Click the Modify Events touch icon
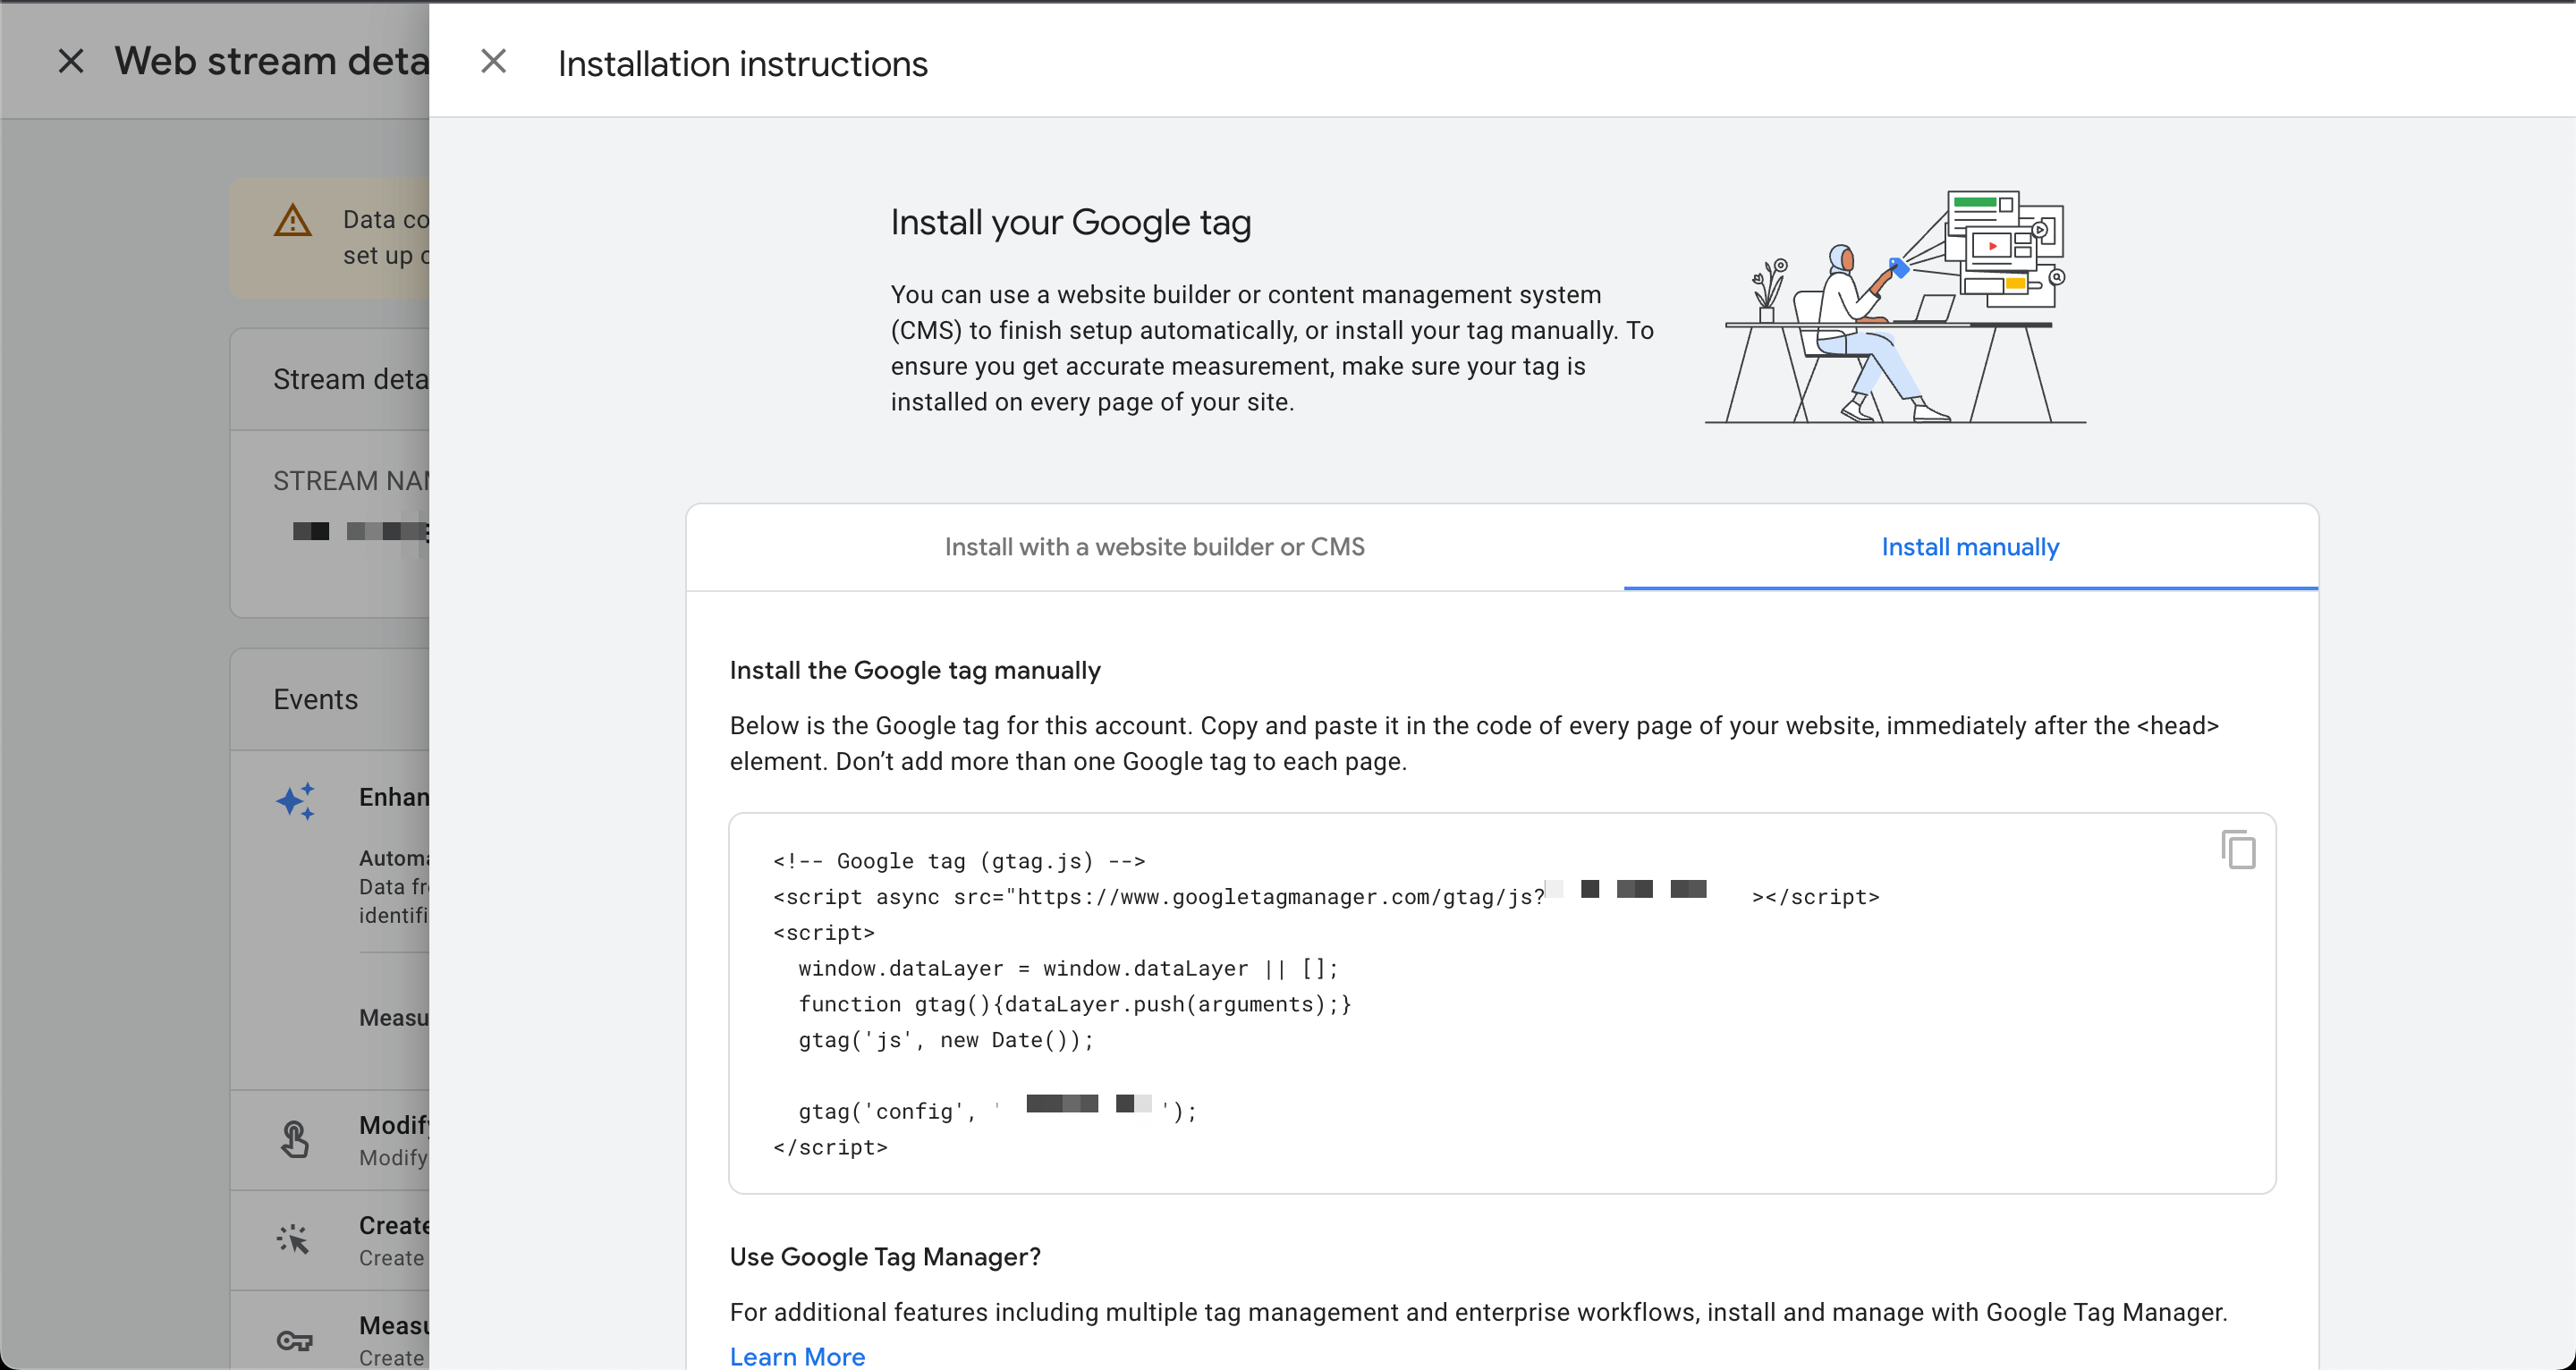This screenshot has width=2576, height=1370. pyautogui.click(x=295, y=1138)
